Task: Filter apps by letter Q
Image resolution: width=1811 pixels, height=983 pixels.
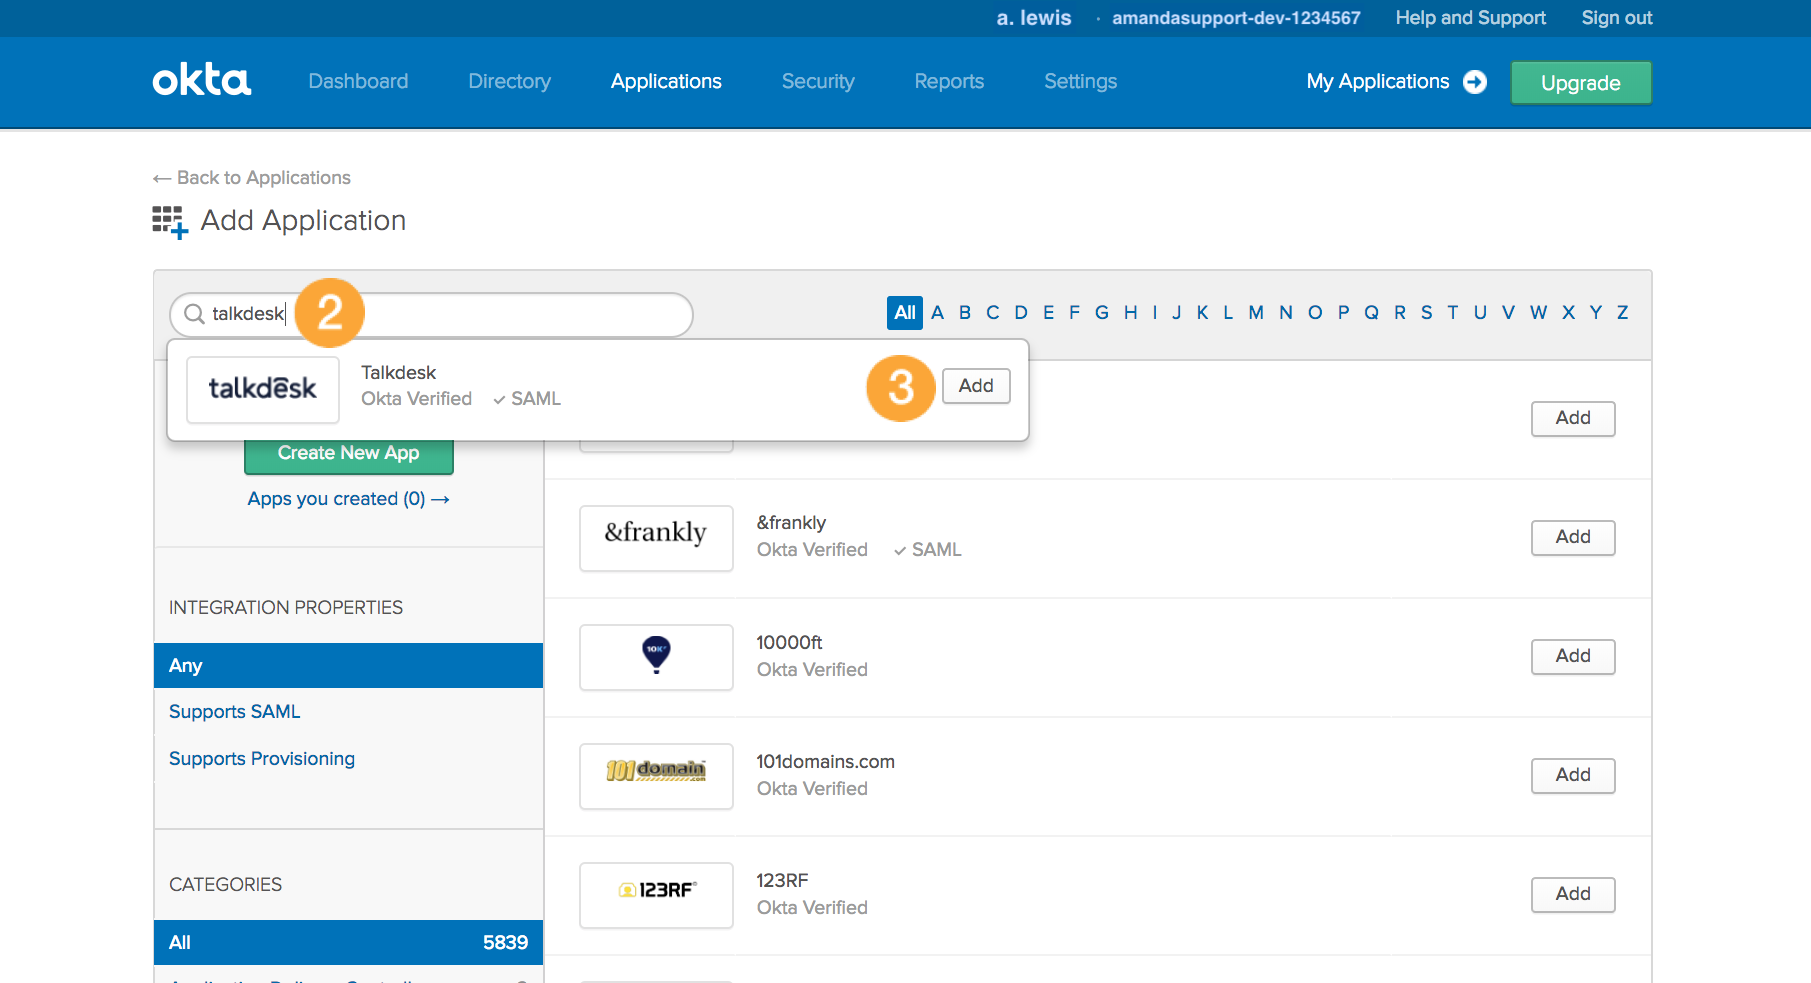Action: (x=1371, y=313)
